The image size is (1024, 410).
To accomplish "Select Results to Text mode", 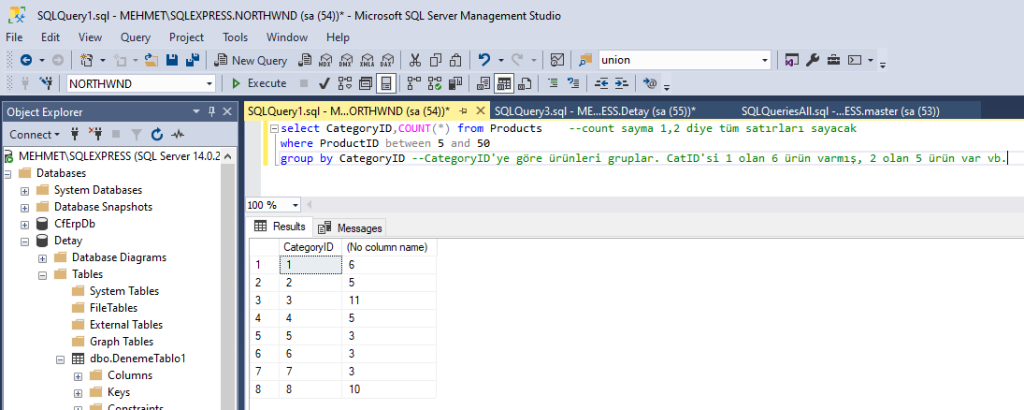I will point(483,83).
